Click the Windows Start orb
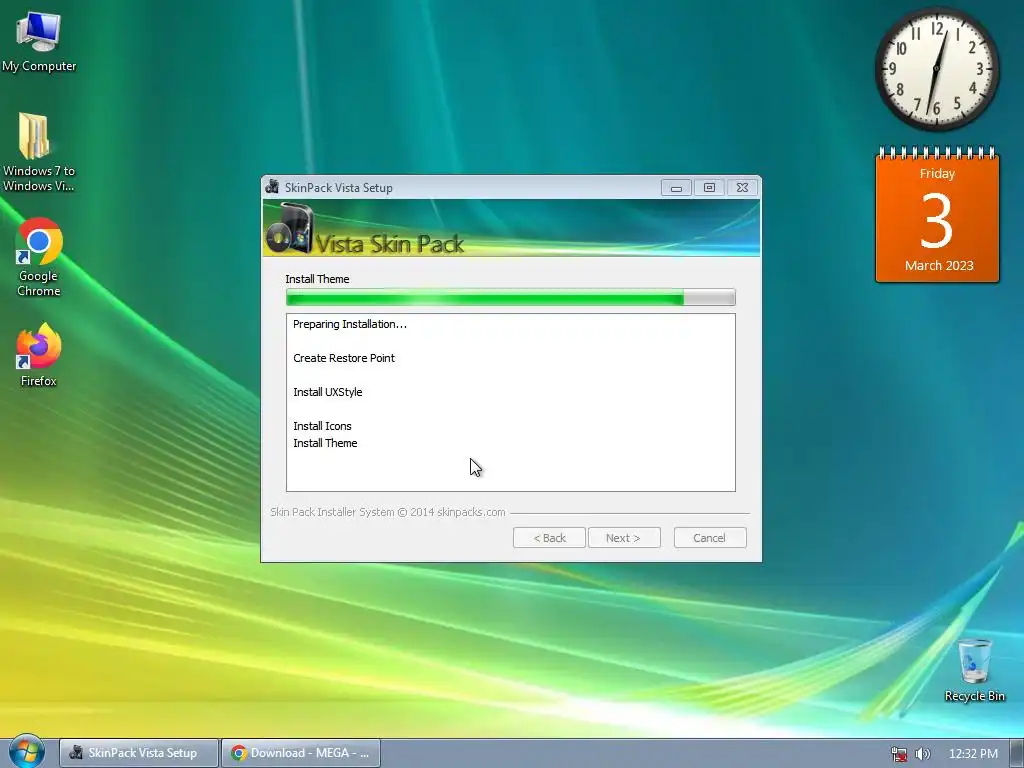 click(26, 752)
